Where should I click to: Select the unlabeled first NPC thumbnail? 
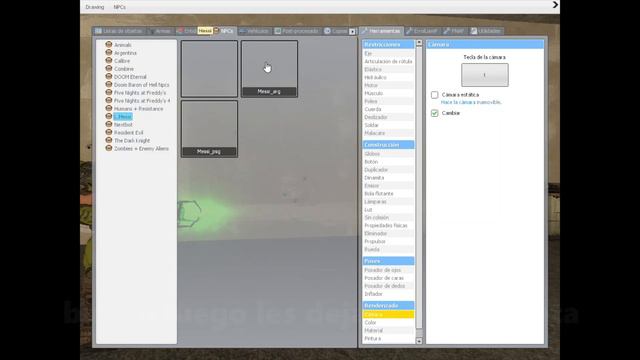tap(209, 69)
